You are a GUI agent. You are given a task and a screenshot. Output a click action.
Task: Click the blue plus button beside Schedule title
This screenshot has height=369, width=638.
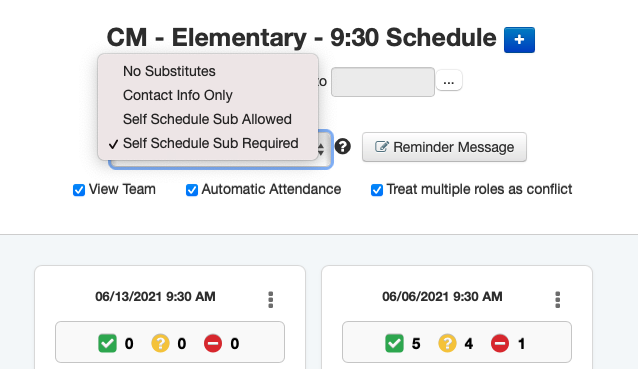pyautogui.click(x=519, y=40)
